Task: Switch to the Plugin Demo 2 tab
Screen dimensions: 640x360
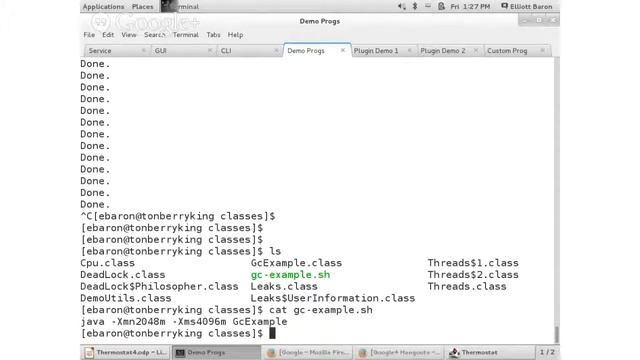Action: click(450, 51)
